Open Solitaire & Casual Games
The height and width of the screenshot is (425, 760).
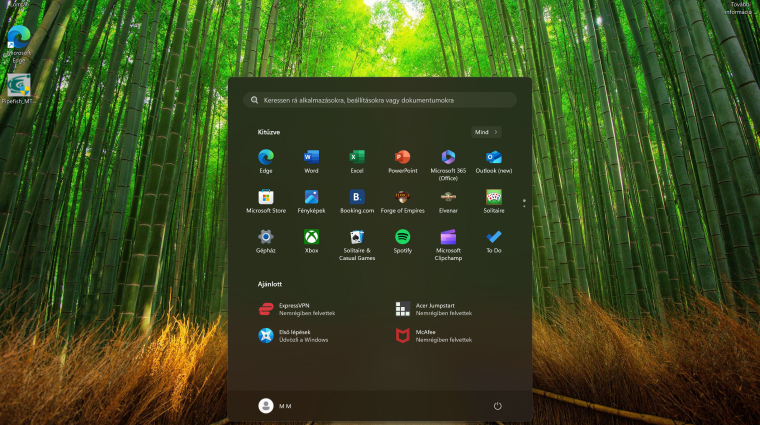tap(357, 245)
